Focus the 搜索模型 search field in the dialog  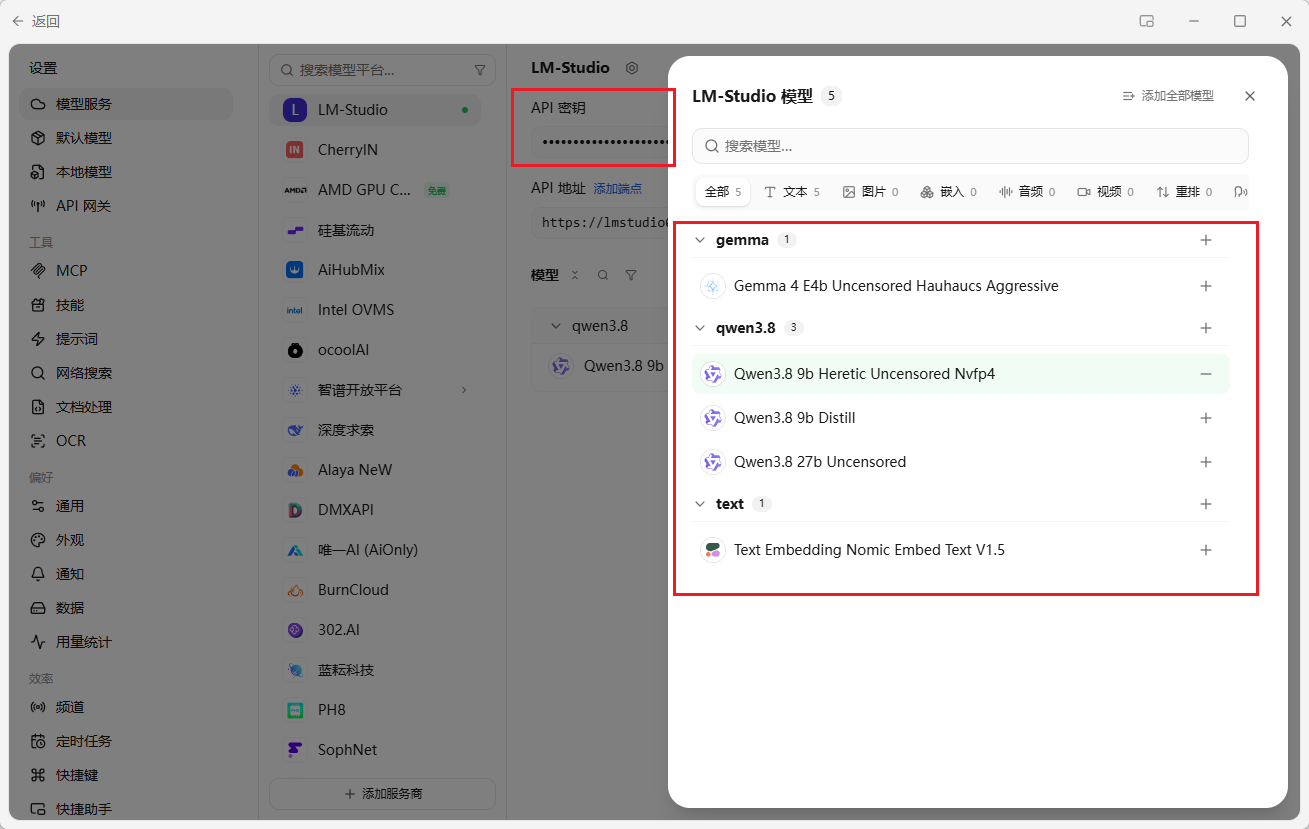970,146
